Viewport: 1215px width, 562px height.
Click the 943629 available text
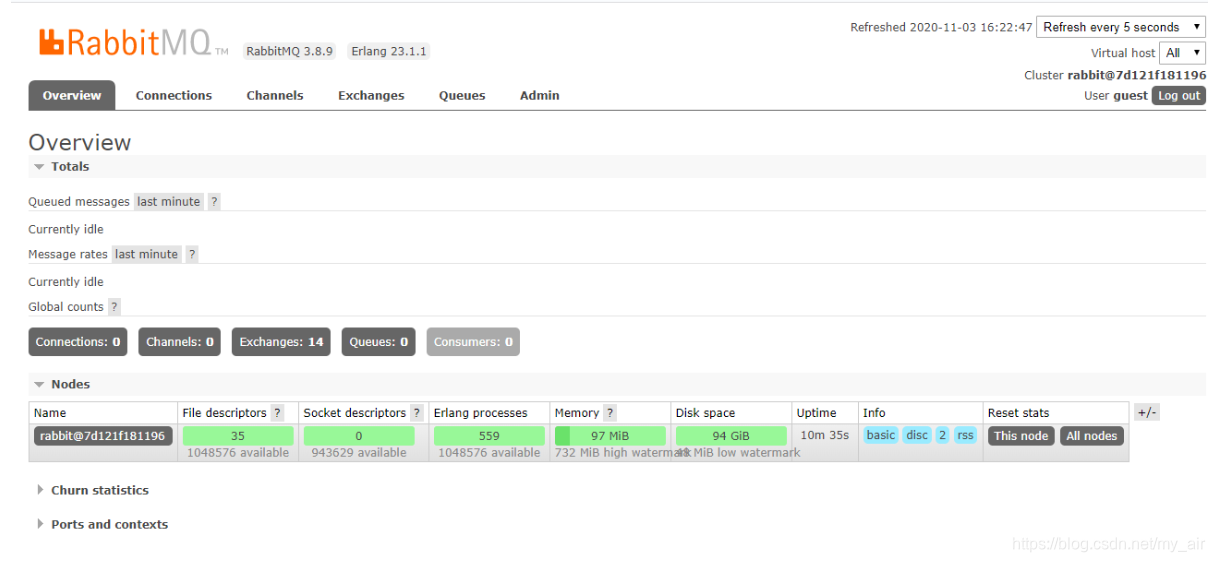[x=359, y=453]
